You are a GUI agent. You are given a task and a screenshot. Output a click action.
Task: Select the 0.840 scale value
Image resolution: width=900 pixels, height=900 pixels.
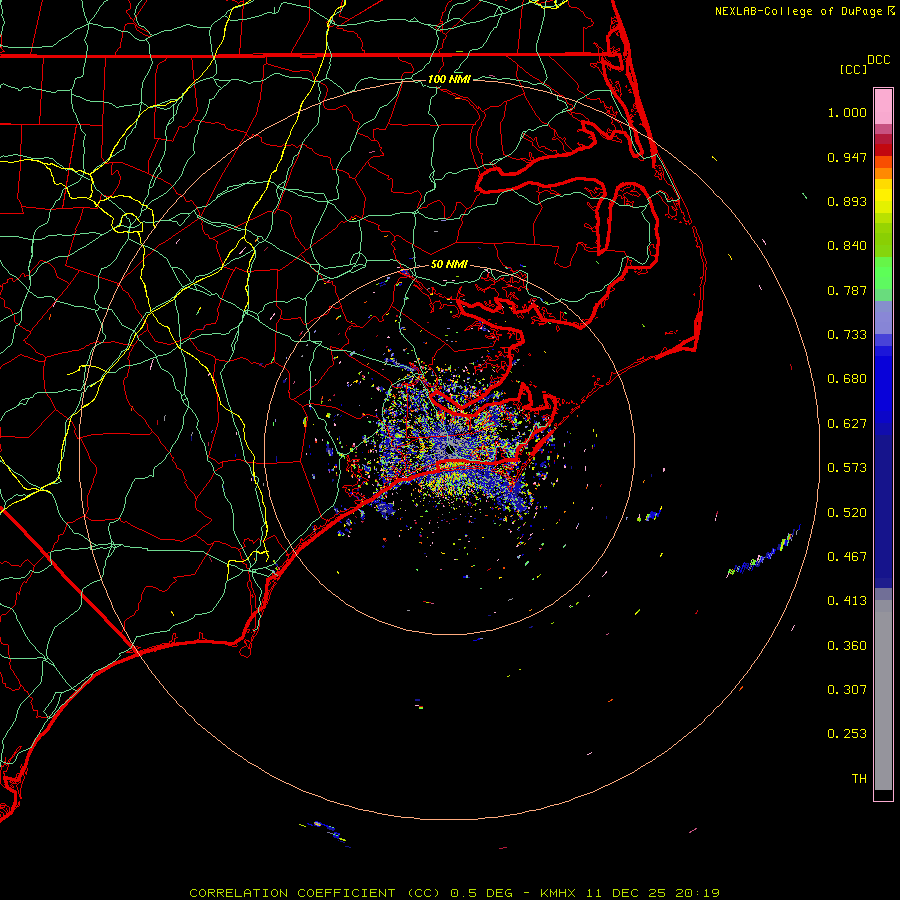pos(847,246)
